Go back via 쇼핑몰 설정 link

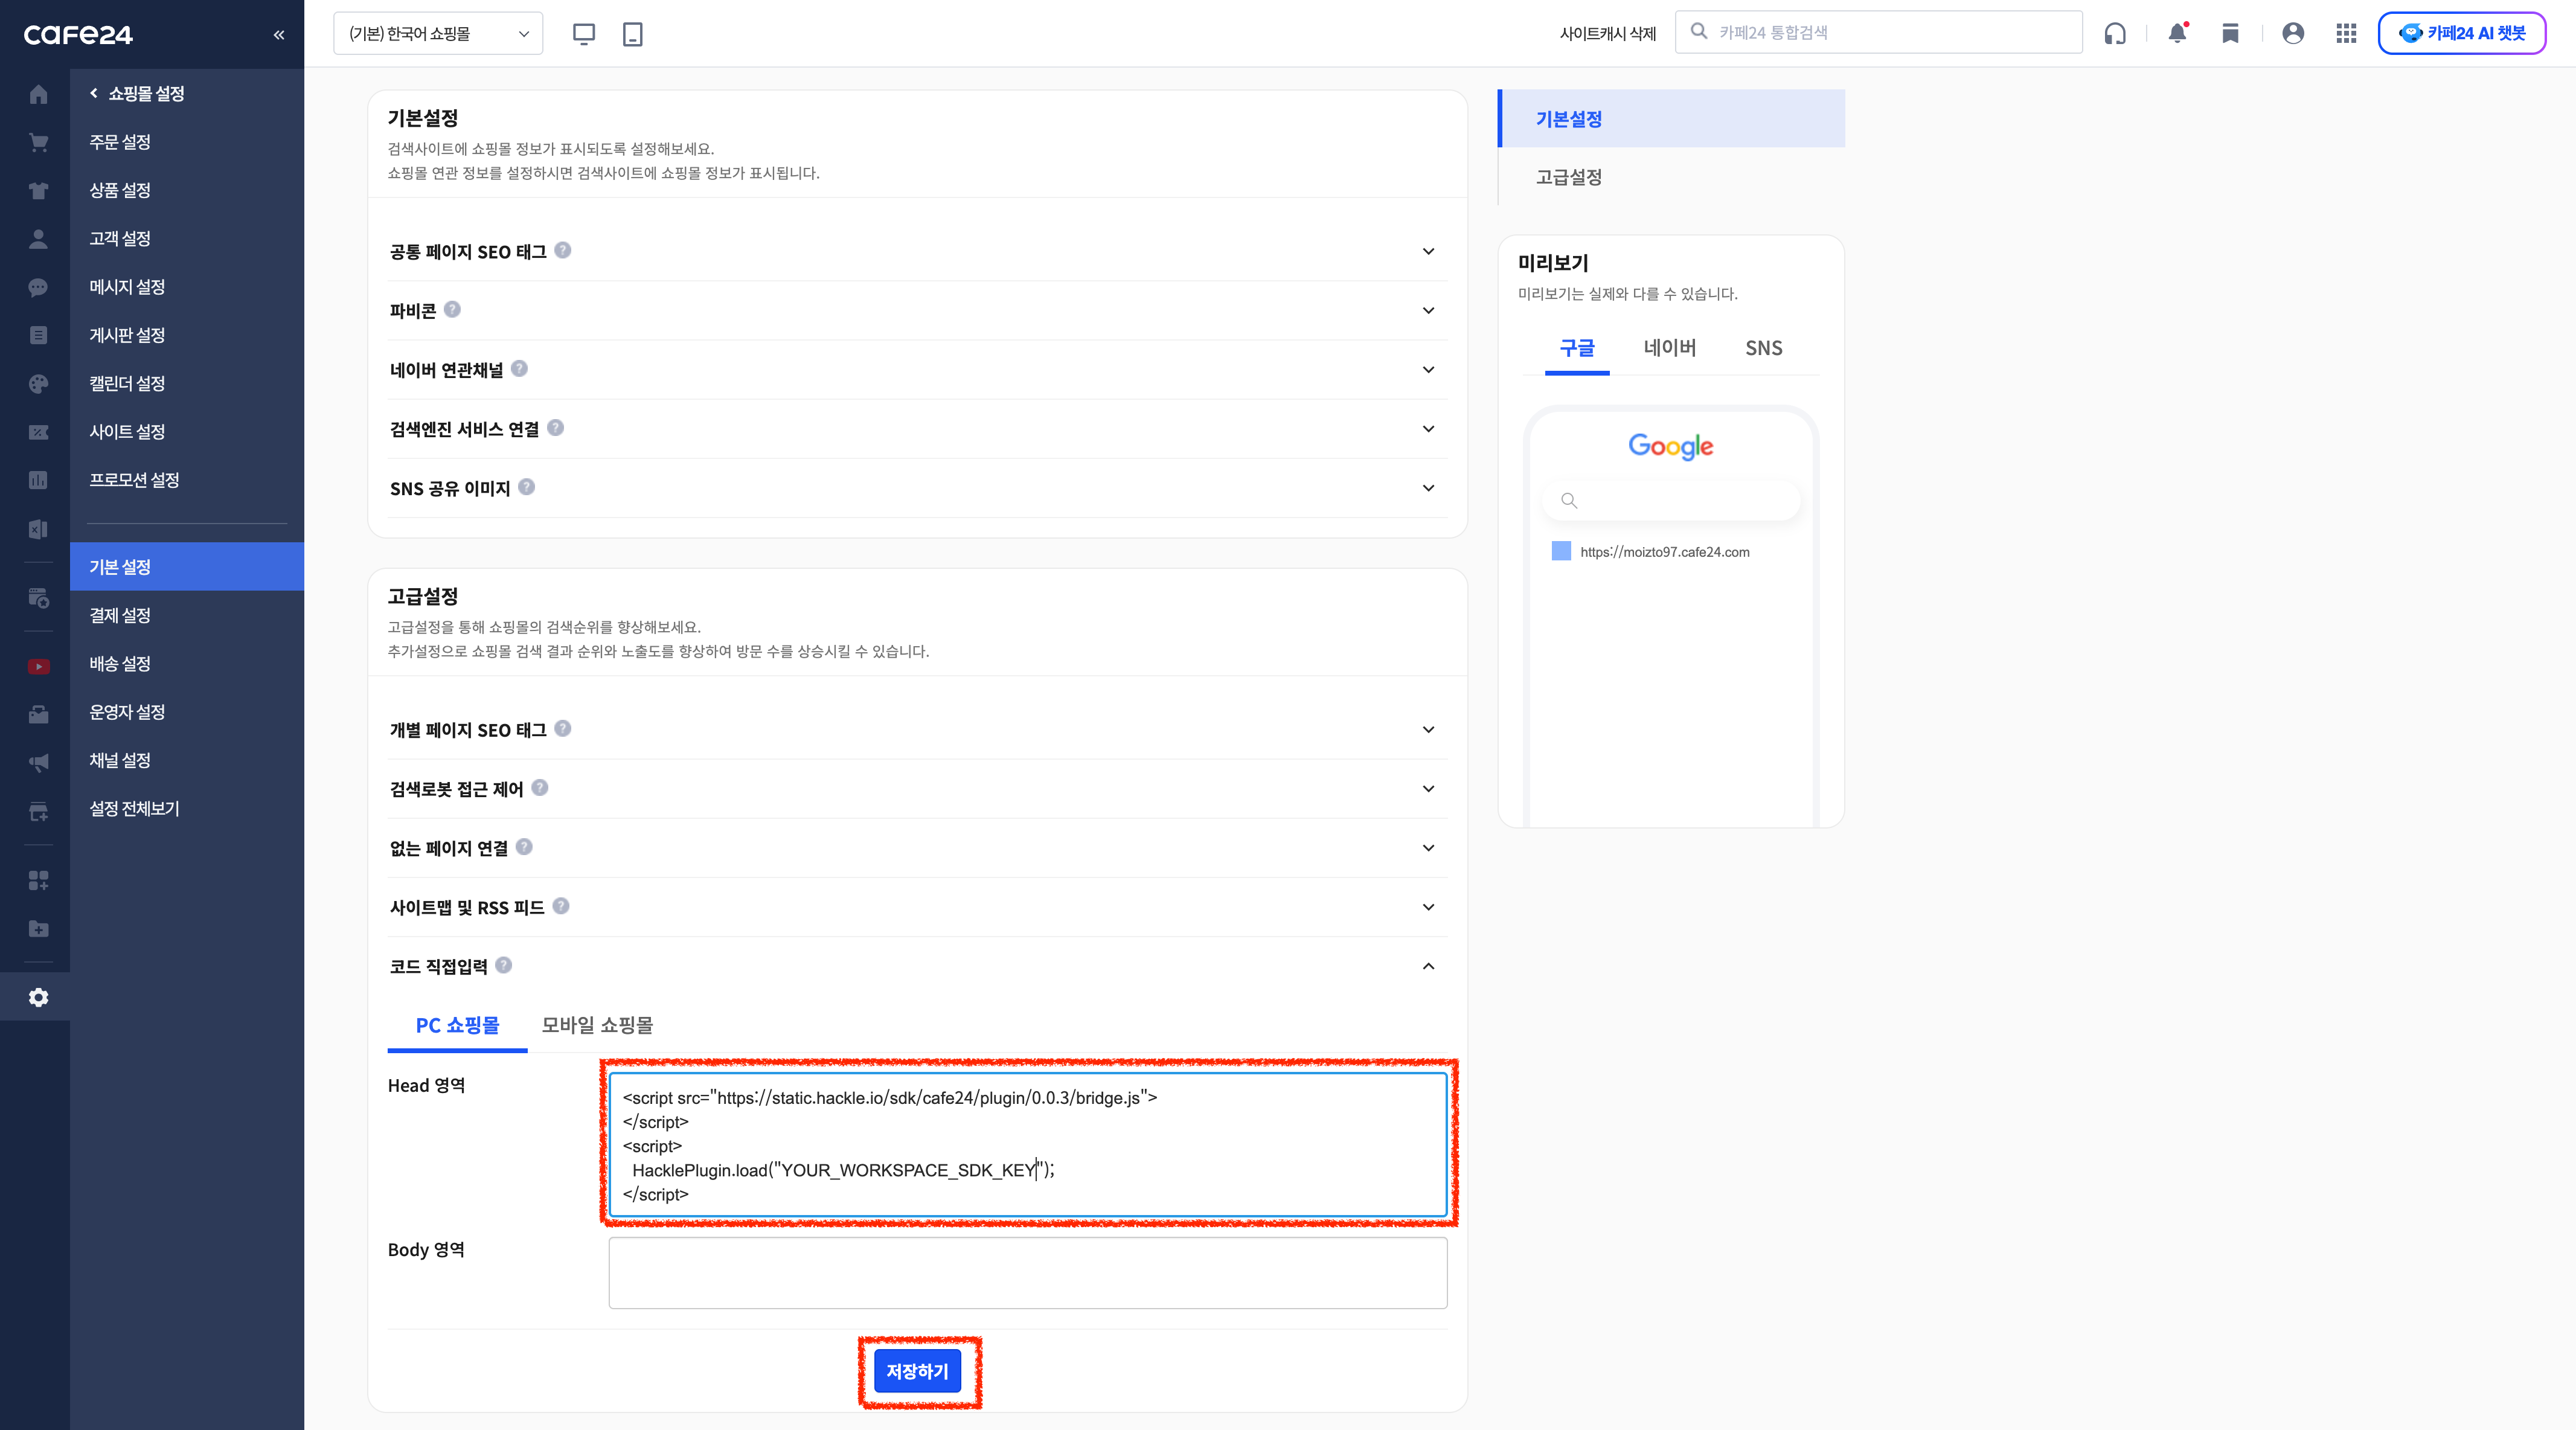point(138,93)
